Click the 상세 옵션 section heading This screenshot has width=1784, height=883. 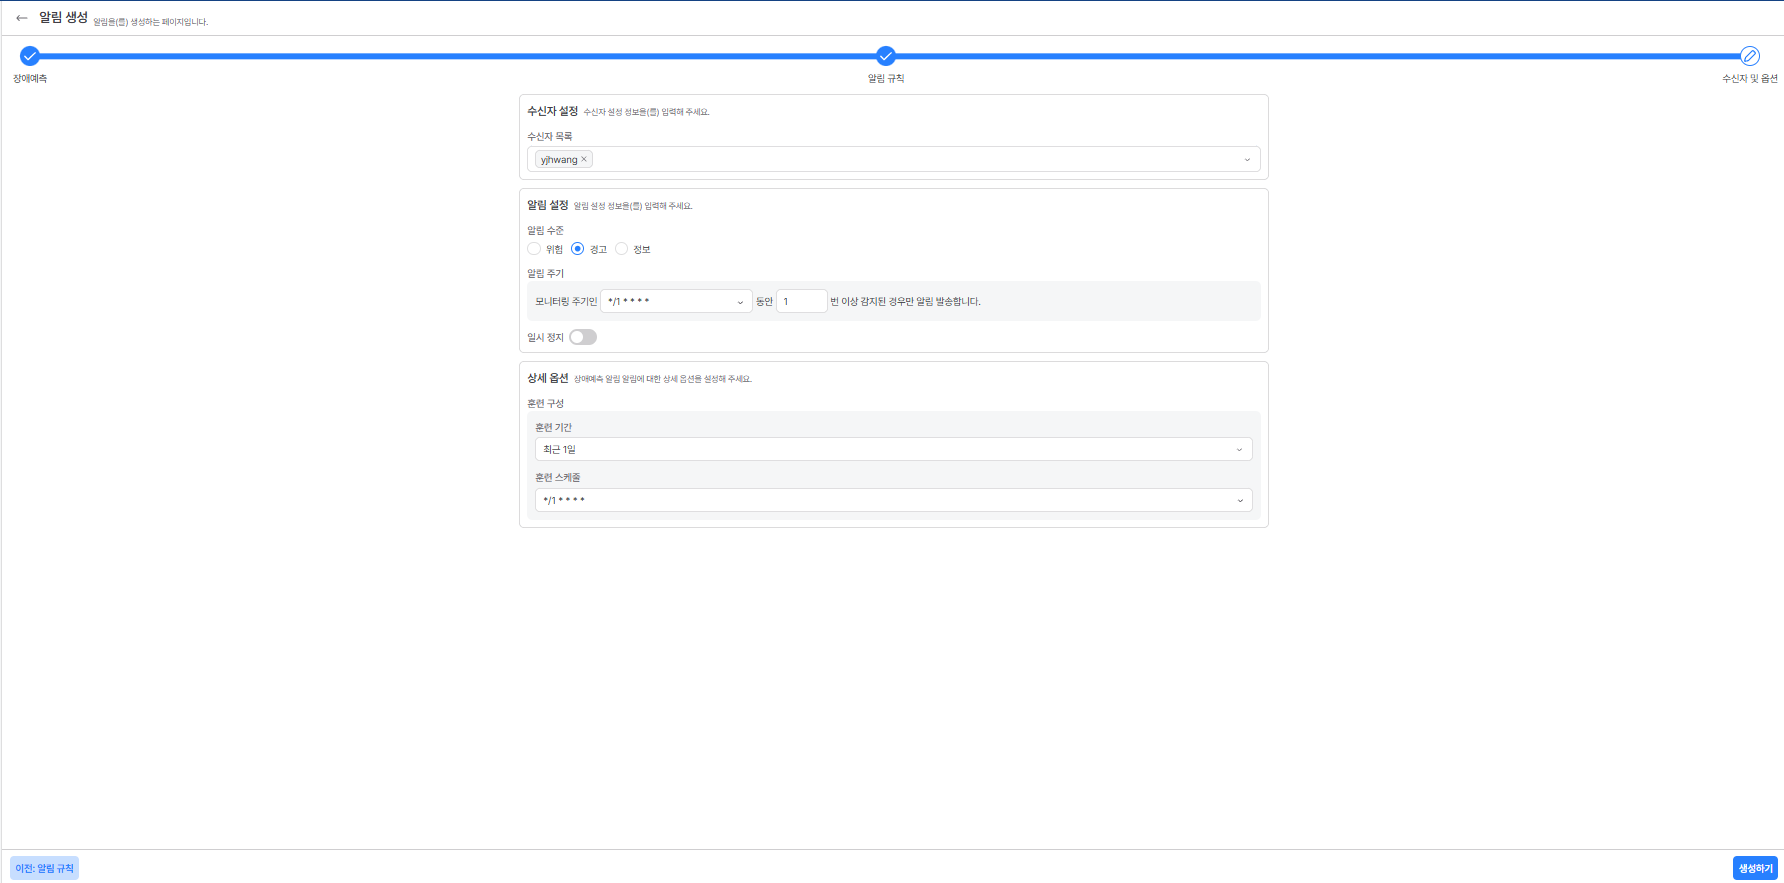tap(548, 378)
